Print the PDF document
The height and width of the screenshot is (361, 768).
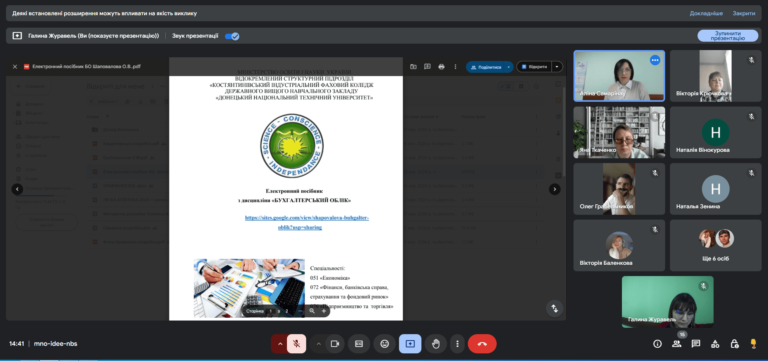point(441,67)
